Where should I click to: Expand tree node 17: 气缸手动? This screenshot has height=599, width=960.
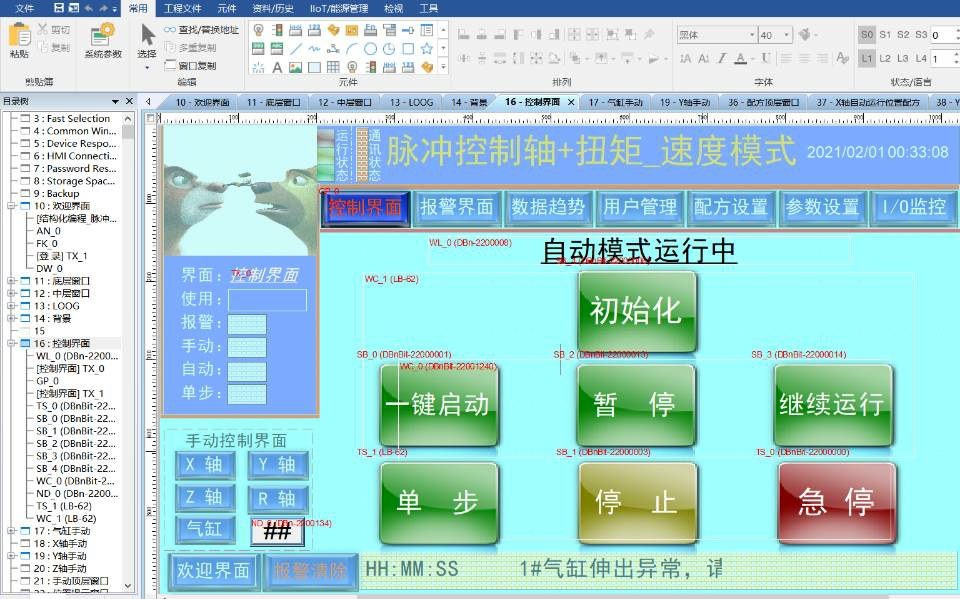tap(12, 531)
